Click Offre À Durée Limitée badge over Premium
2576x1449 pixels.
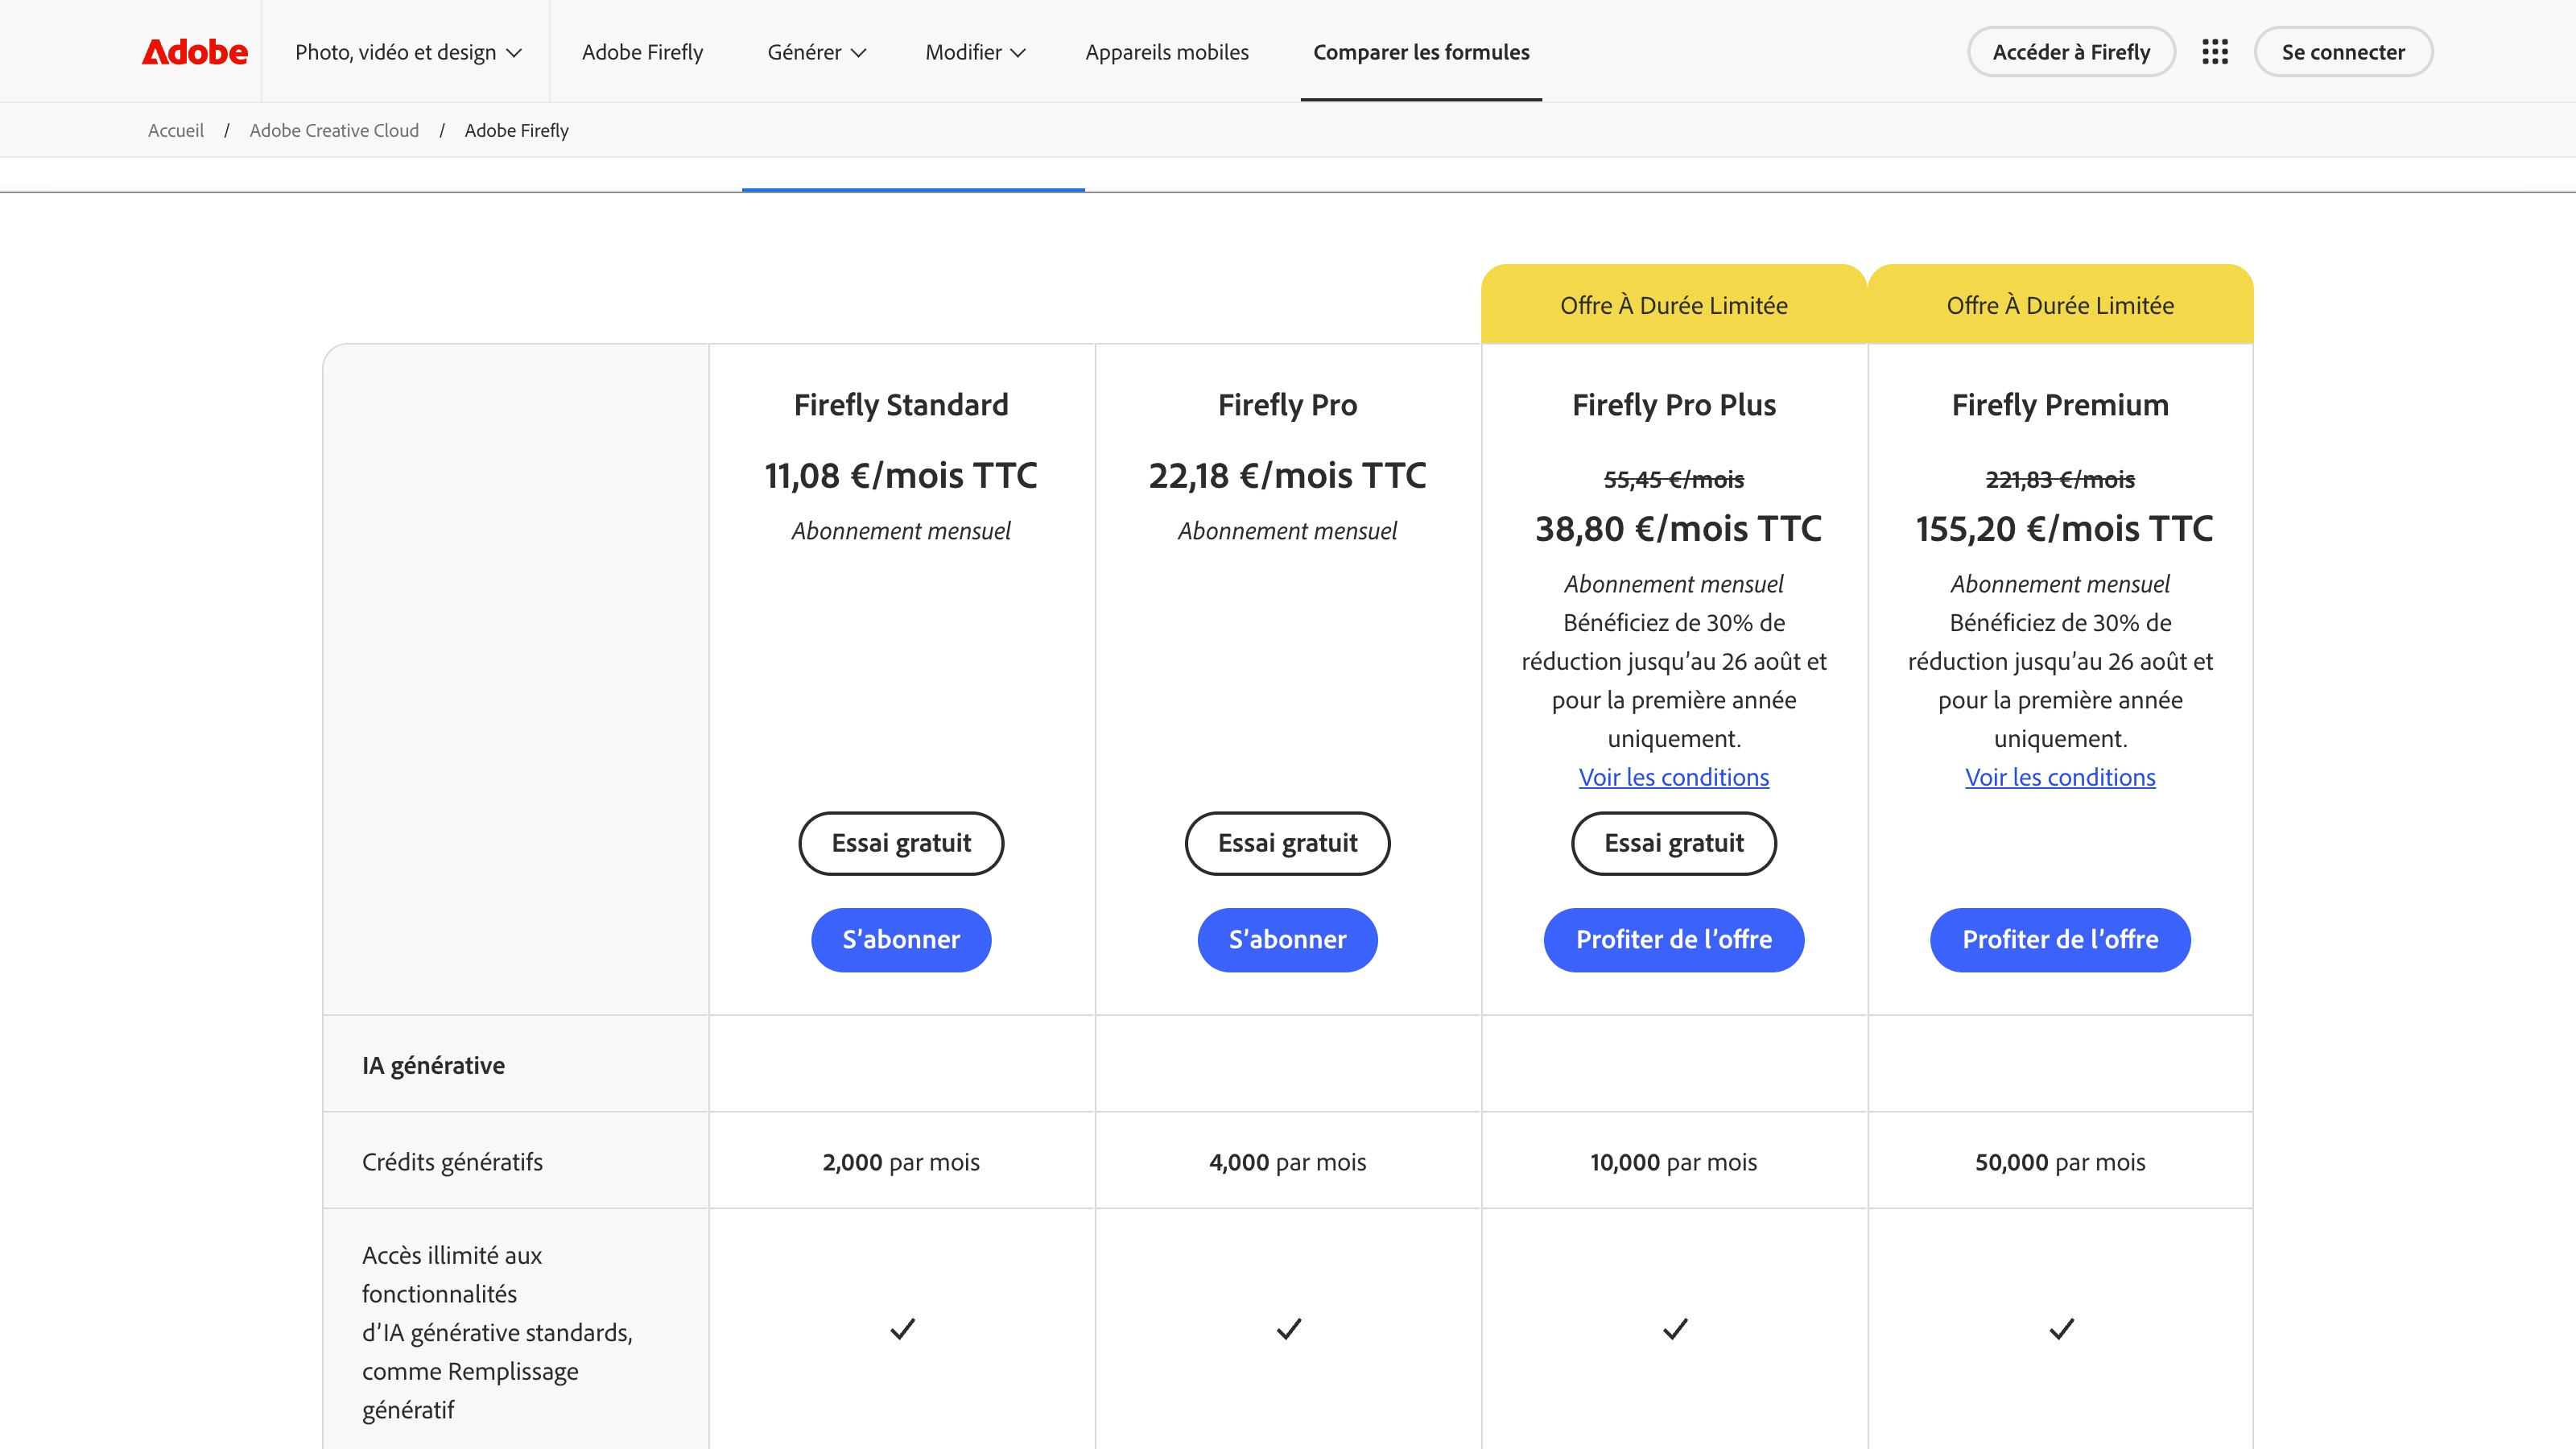[2060, 305]
